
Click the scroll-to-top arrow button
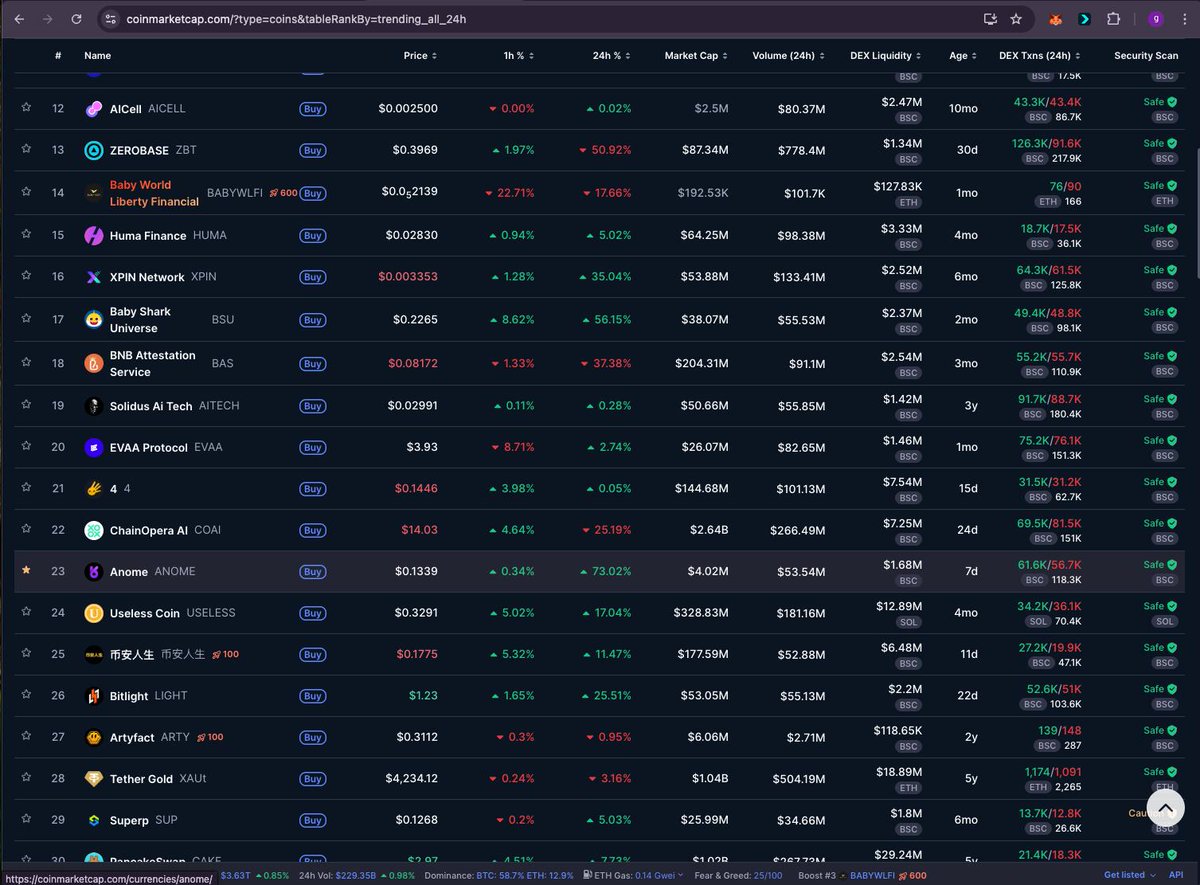coord(1166,809)
